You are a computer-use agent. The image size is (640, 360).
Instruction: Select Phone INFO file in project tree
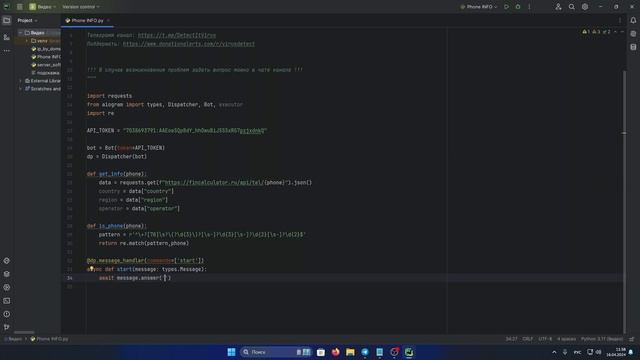click(46, 57)
